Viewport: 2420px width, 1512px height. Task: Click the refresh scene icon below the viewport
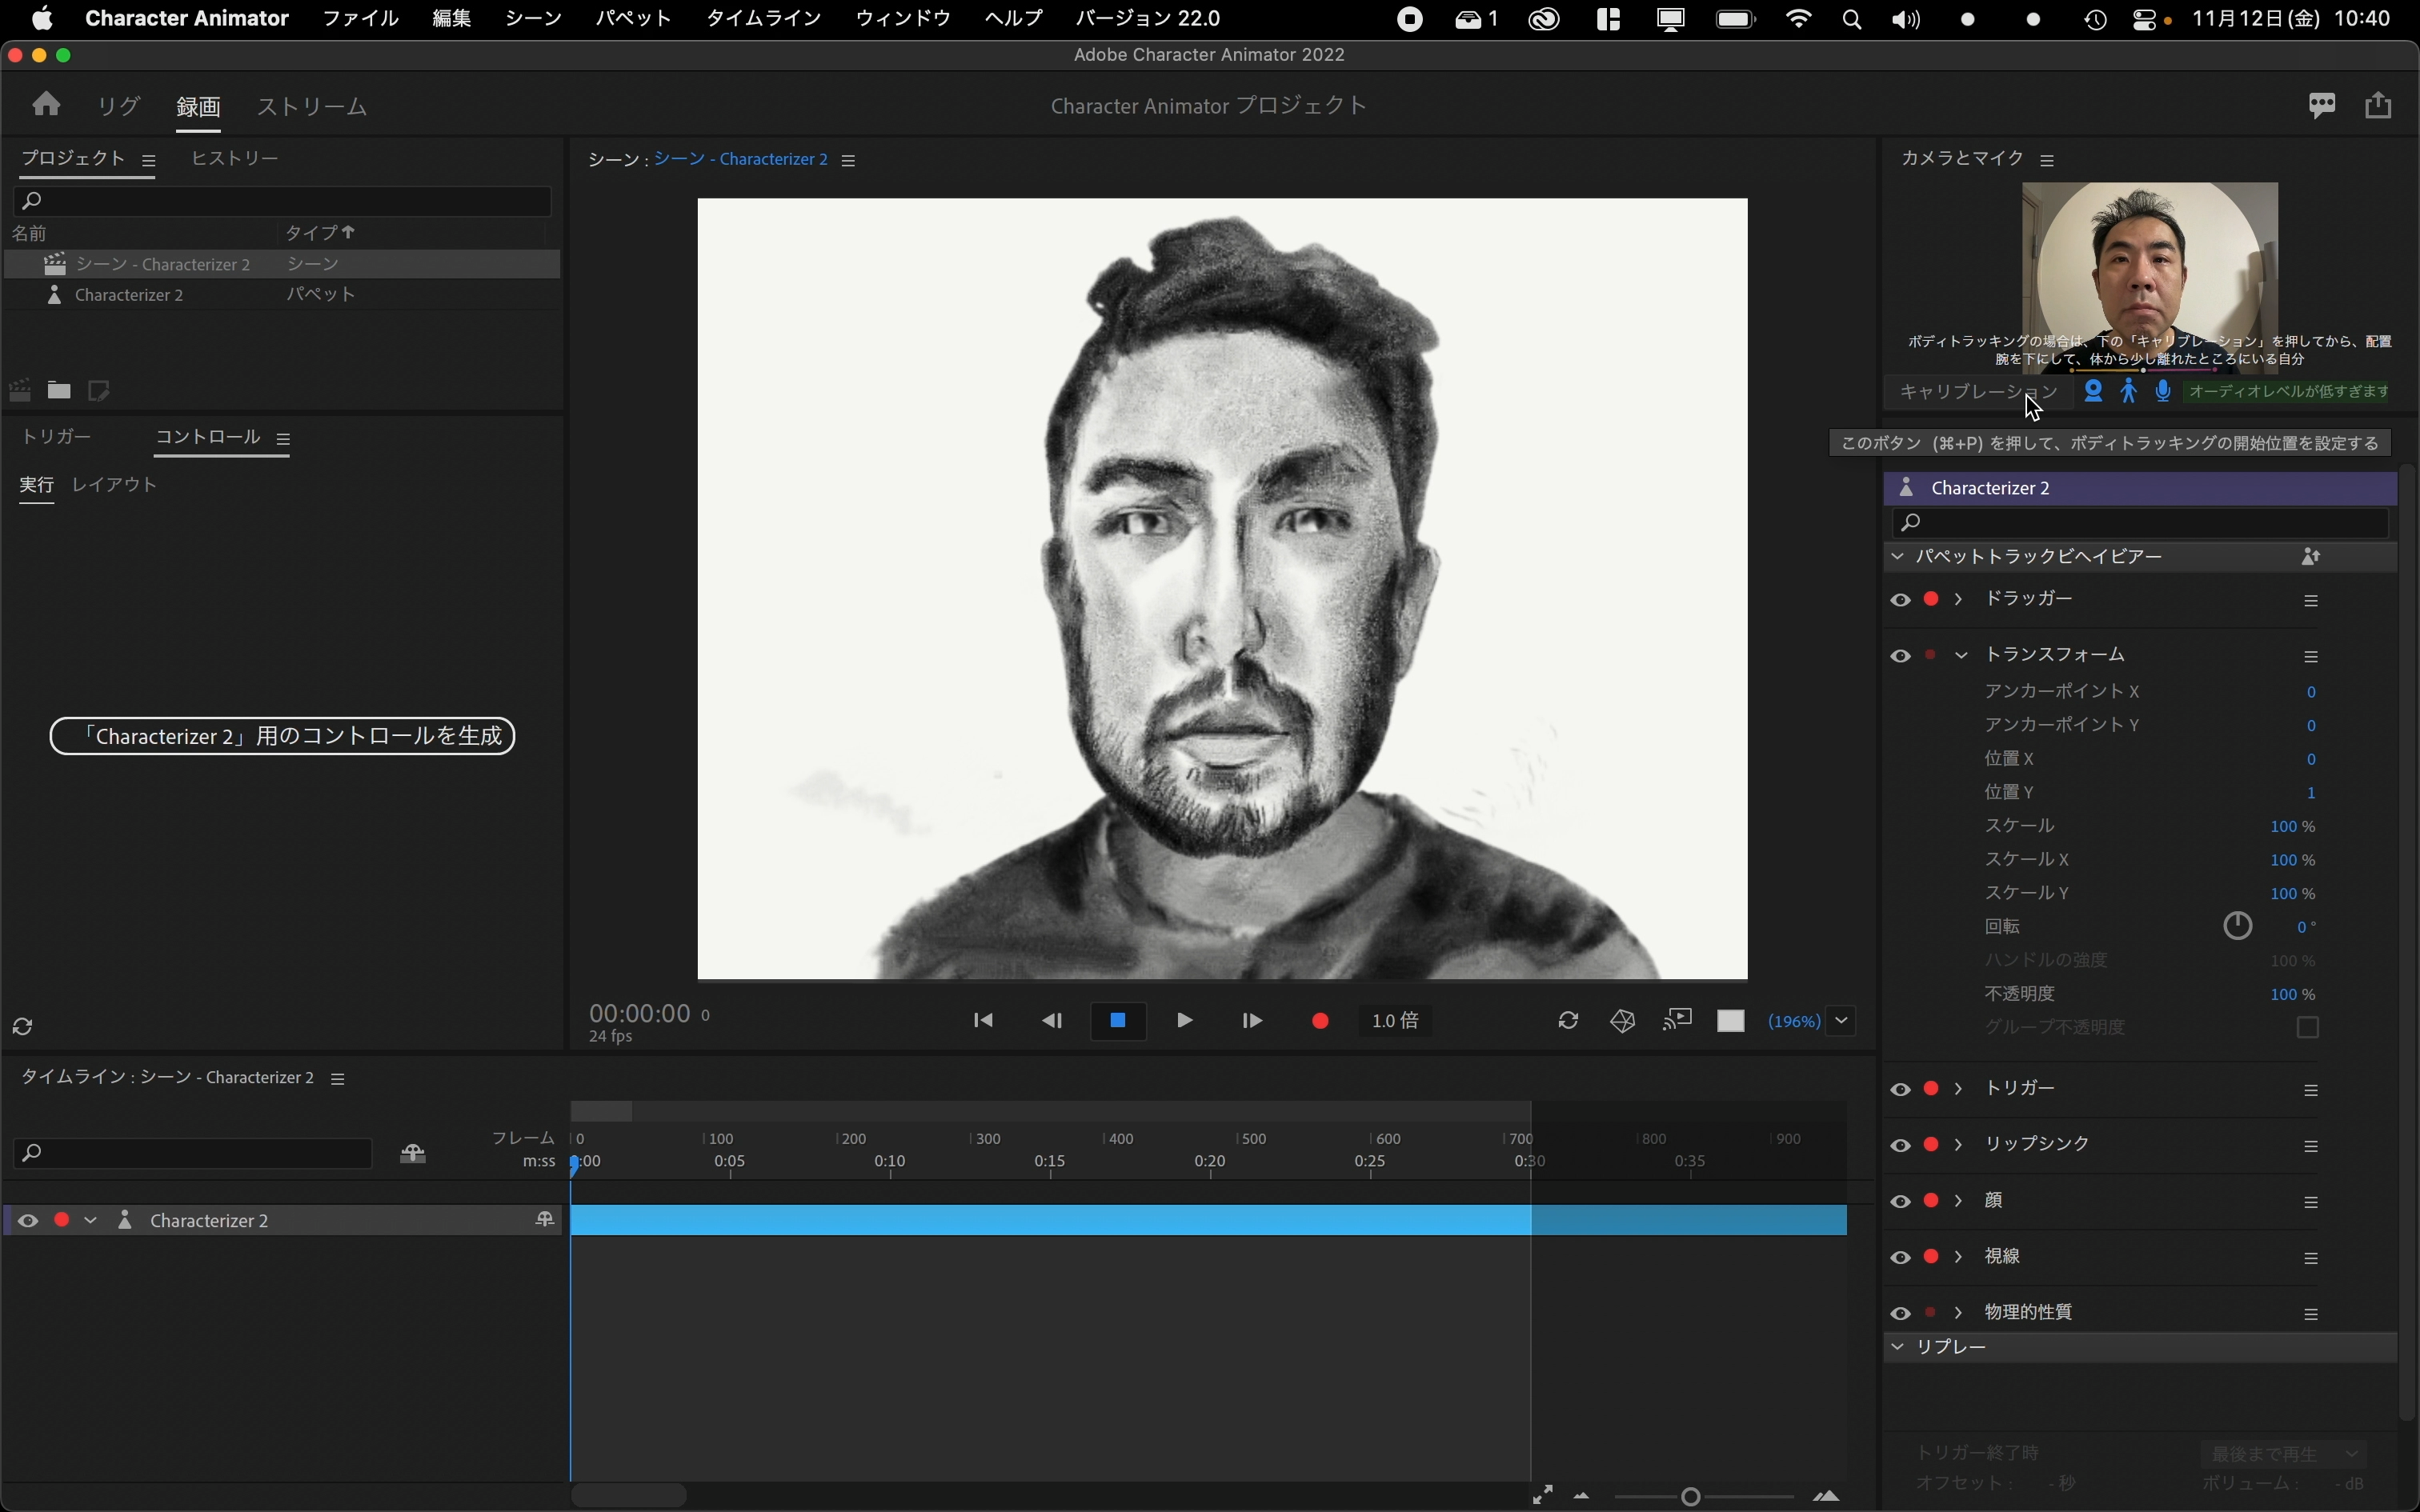click(x=1568, y=1021)
